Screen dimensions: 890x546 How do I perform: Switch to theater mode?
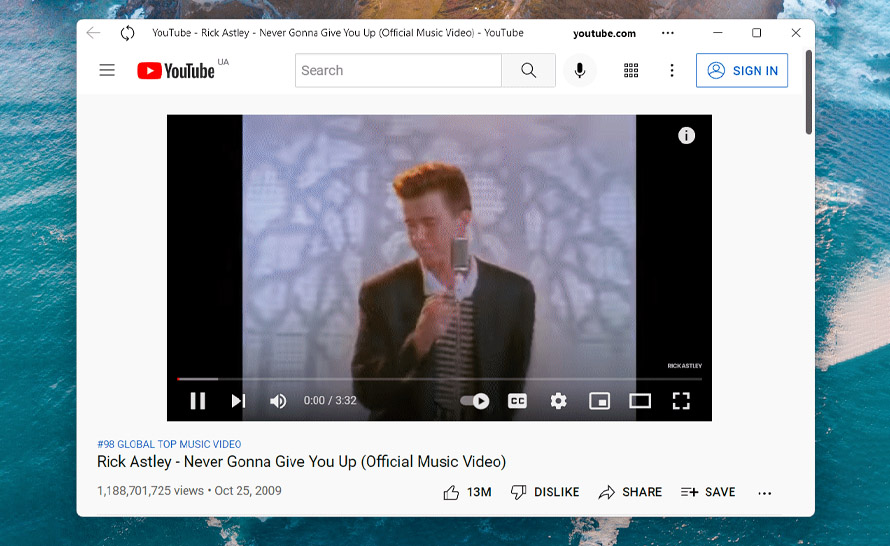pos(640,401)
